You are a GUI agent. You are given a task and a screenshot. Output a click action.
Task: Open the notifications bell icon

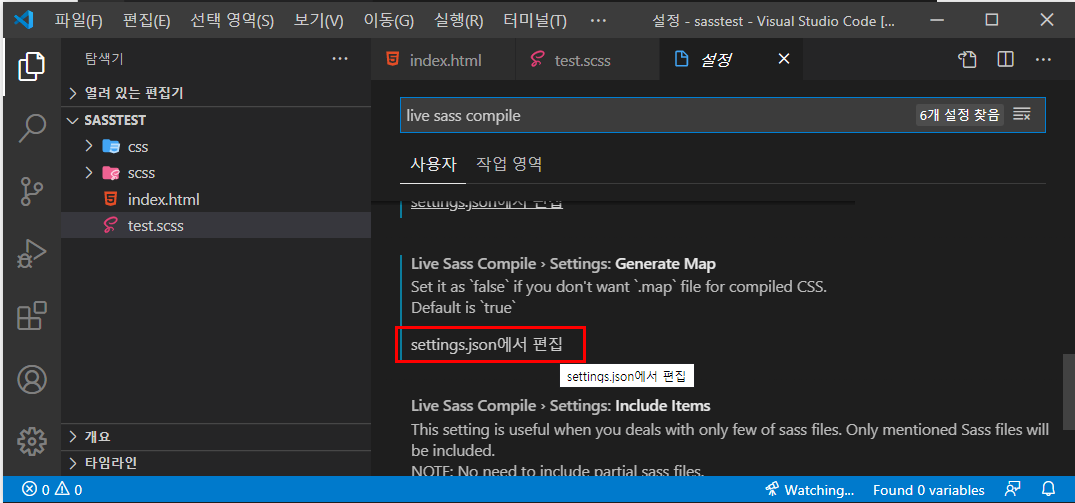pyautogui.click(x=1048, y=489)
